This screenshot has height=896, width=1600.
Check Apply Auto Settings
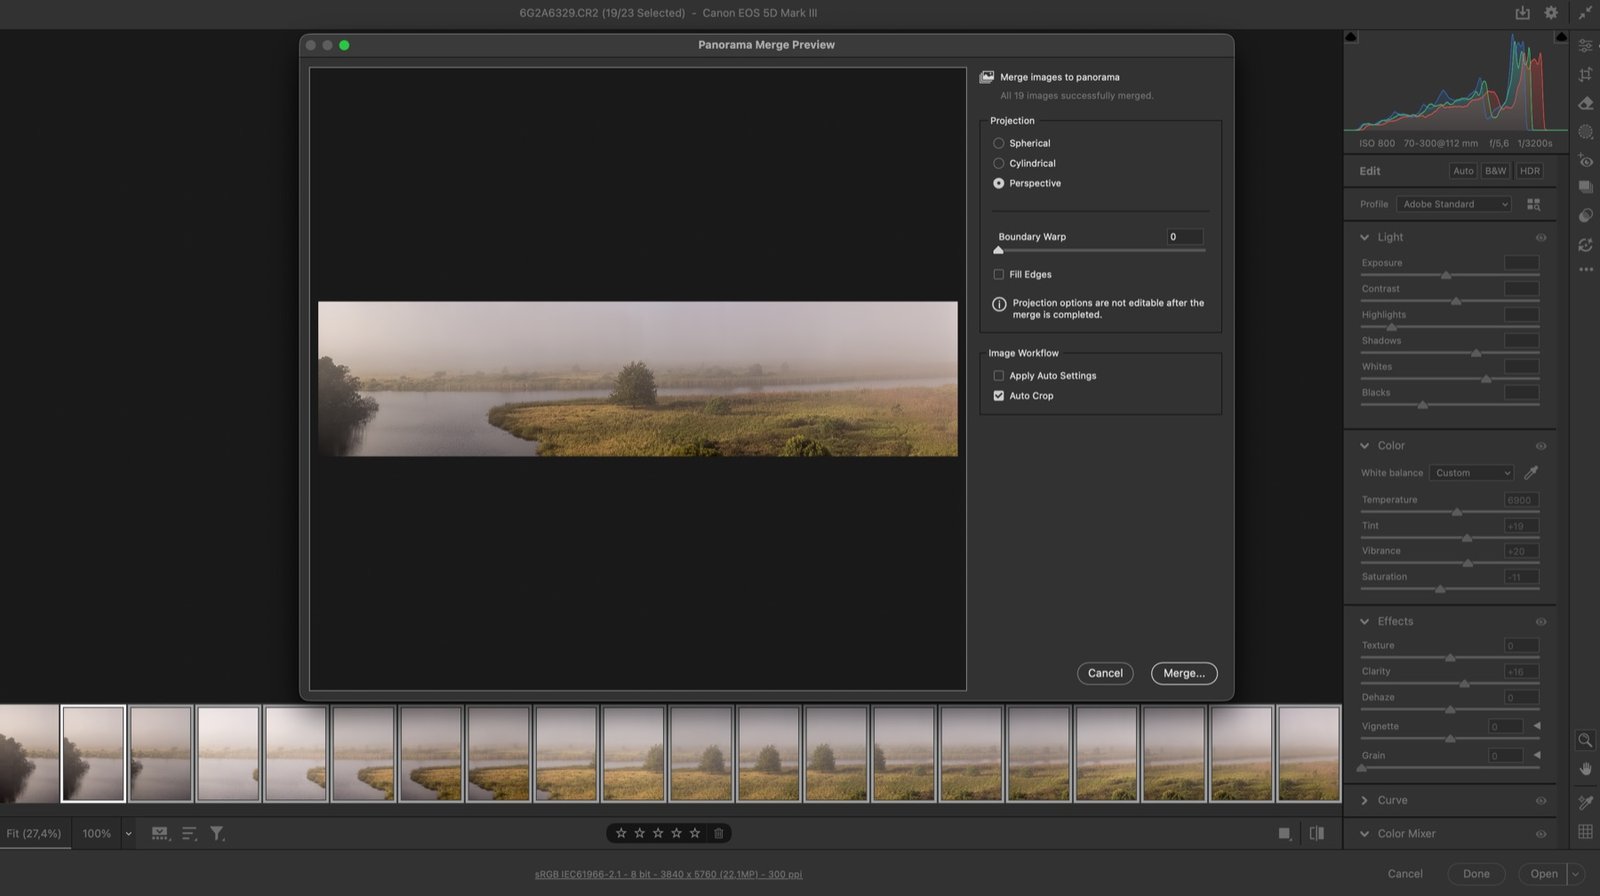tap(998, 376)
